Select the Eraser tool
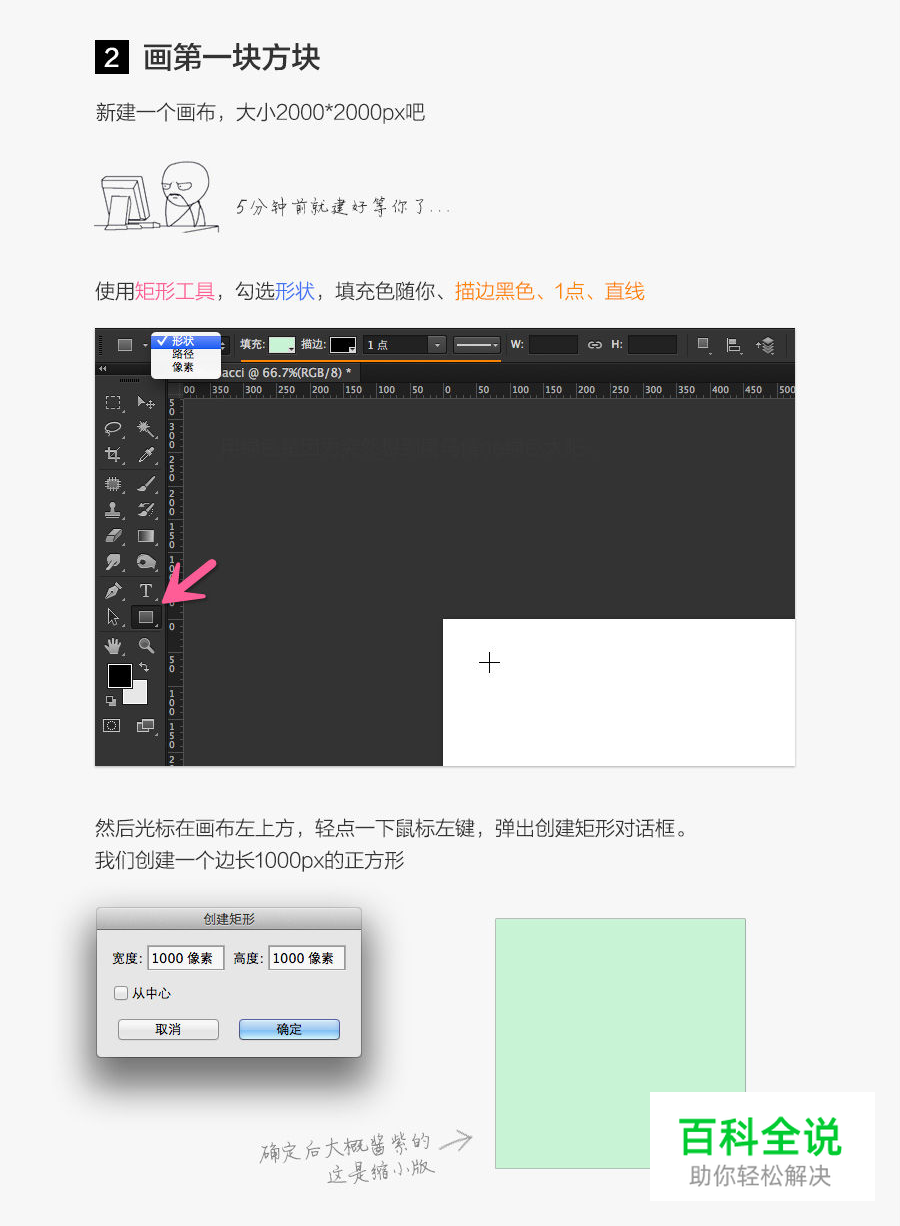 pyautogui.click(x=114, y=535)
